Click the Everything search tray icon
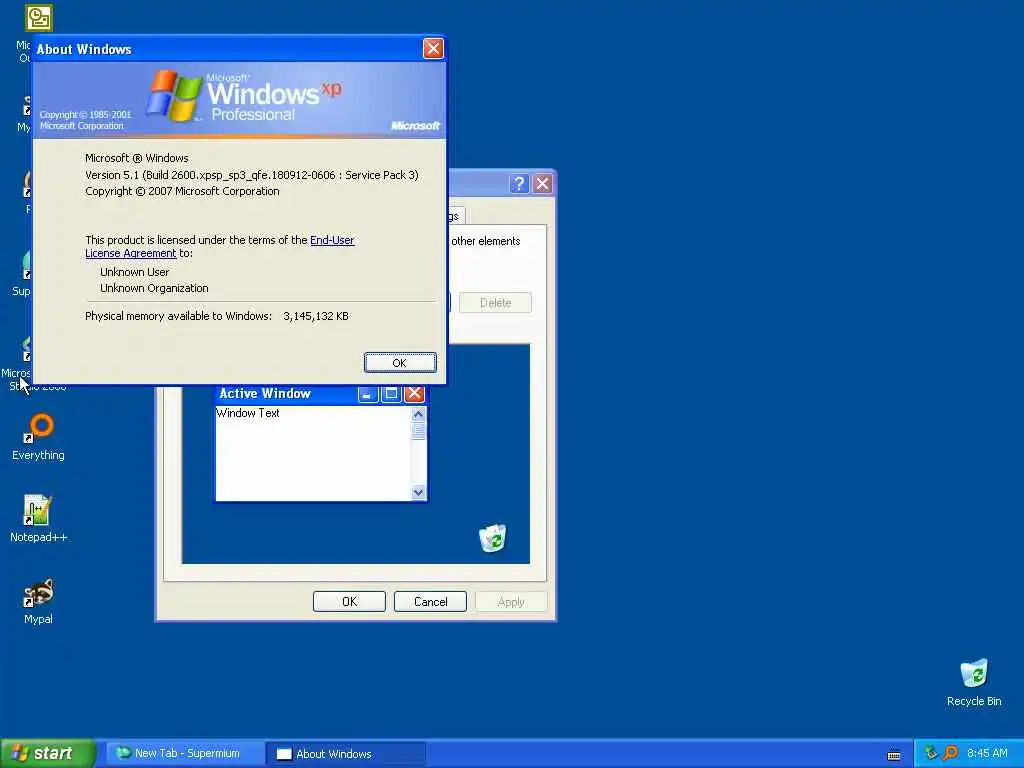The width and height of the screenshot is (1024, 768). point(950,753)
